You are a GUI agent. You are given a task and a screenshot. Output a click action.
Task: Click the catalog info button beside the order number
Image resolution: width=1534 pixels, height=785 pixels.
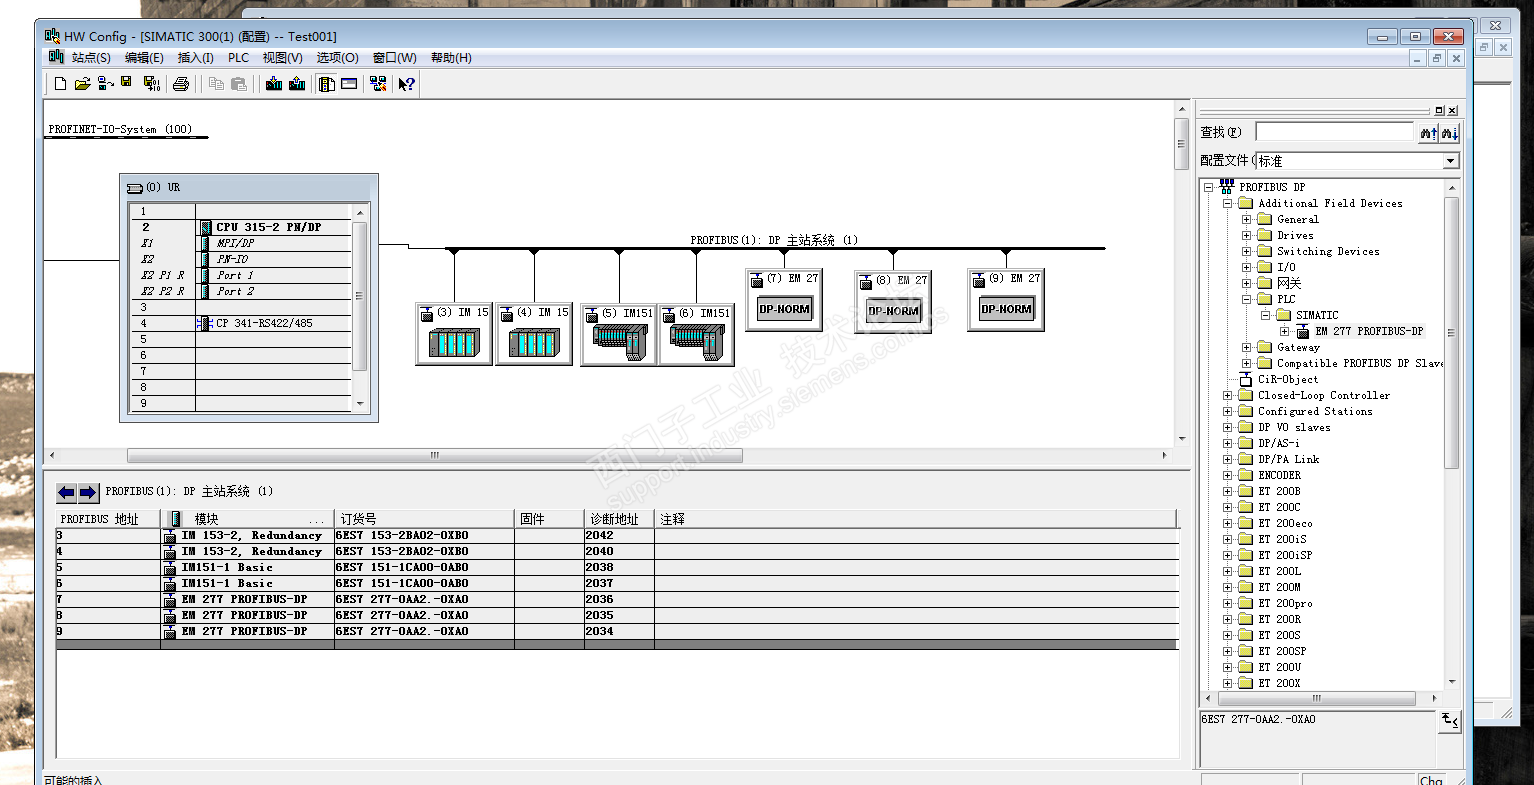[1450, 720]
